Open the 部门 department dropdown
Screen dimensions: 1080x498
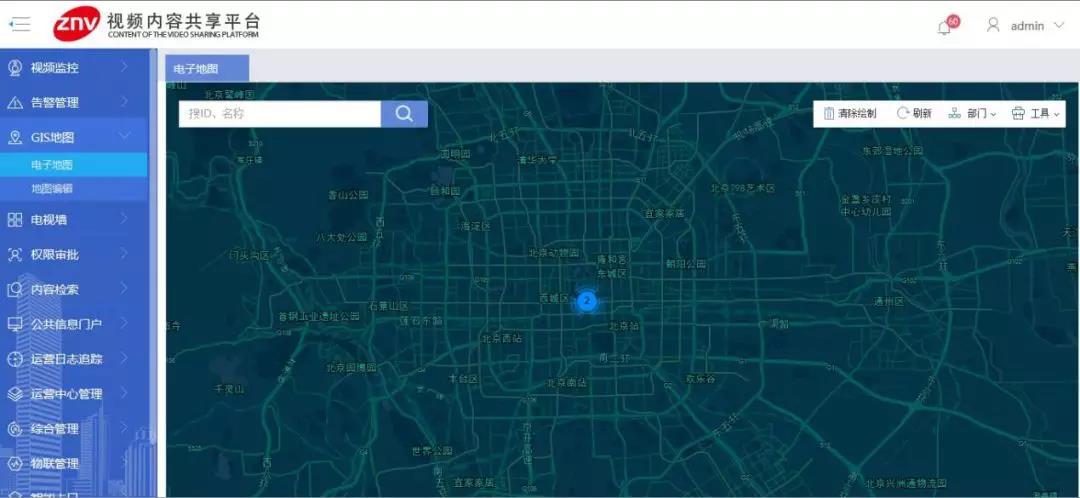[x=972, y=114]
